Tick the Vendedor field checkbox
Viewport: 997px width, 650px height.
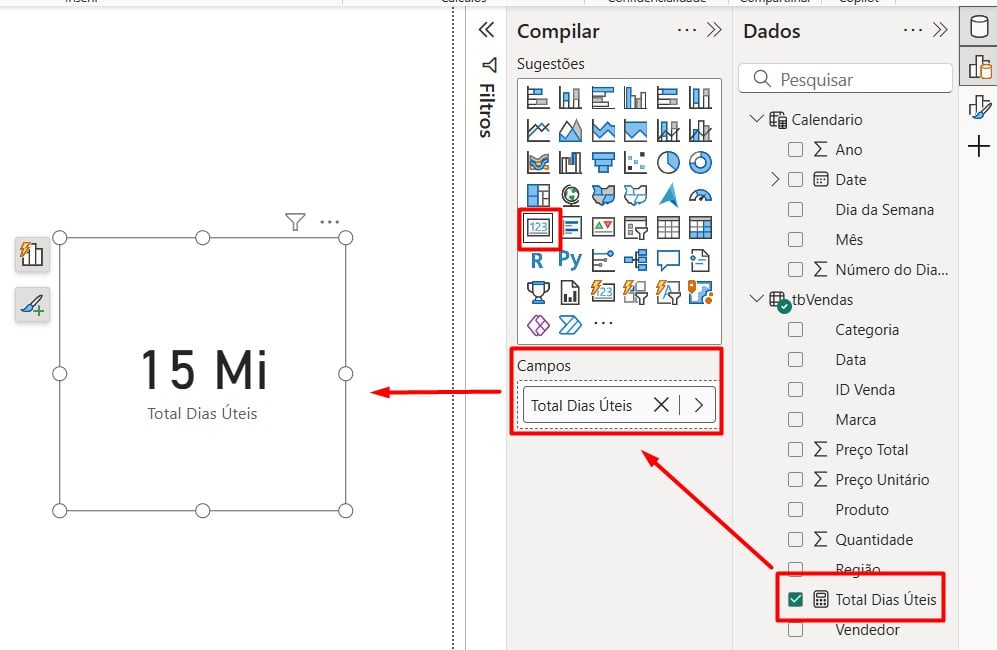click(795, 630)
